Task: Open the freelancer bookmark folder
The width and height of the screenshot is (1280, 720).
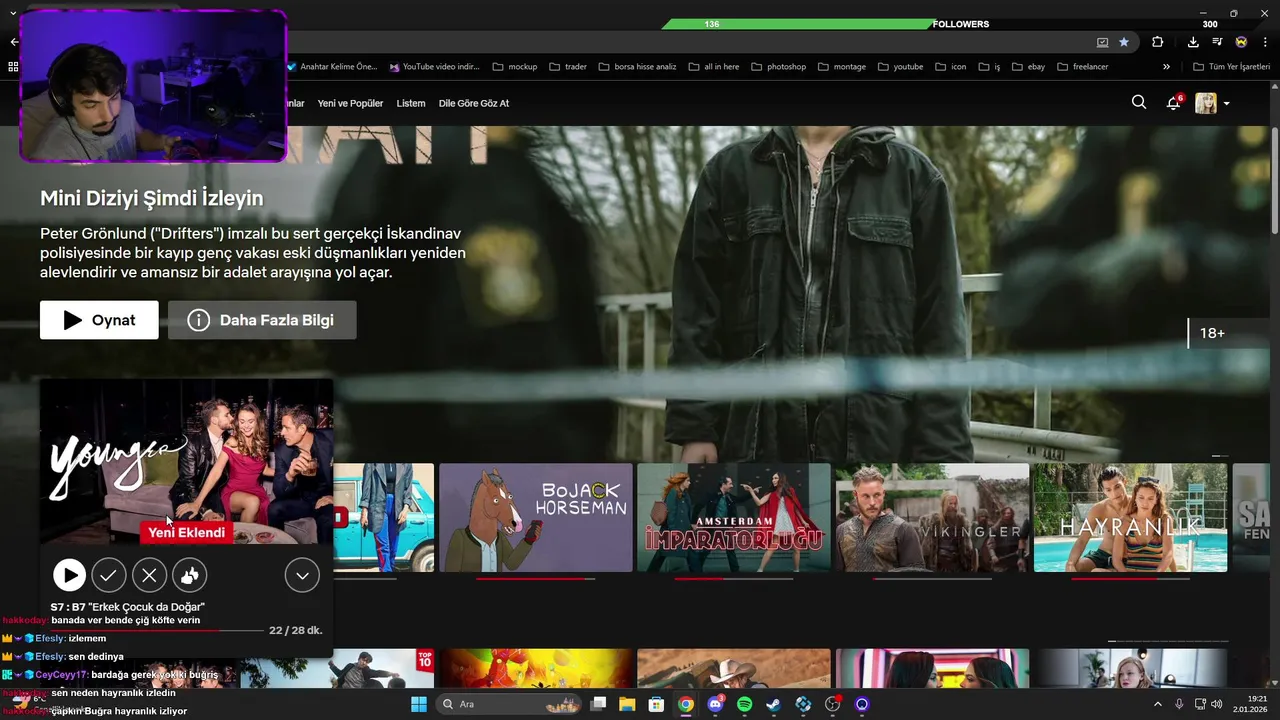Action: point(1082,67)
